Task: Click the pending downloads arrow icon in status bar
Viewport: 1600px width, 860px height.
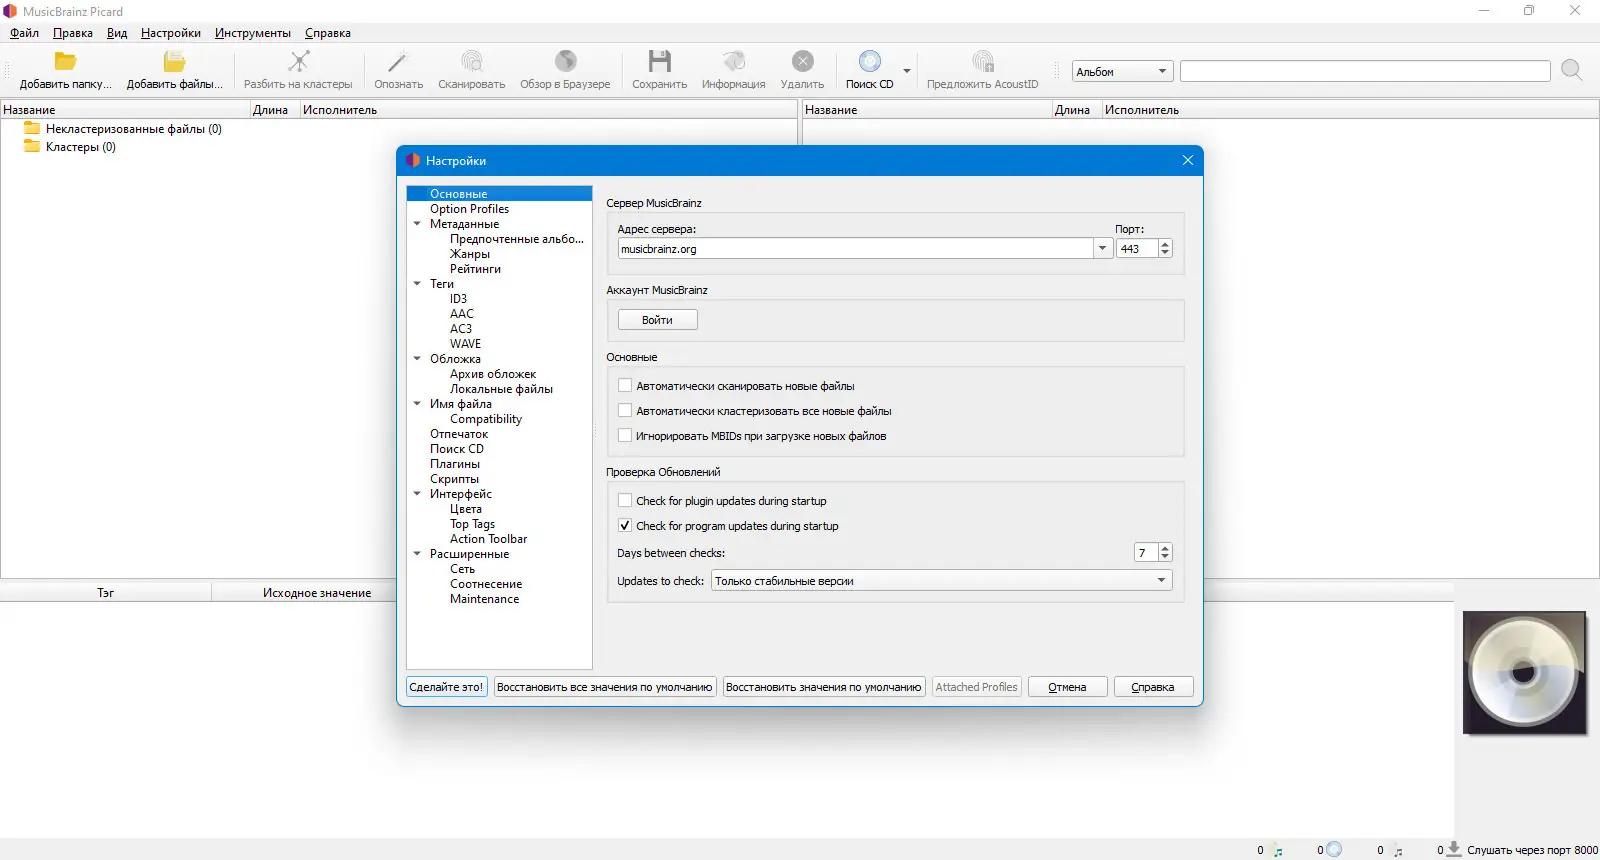Action: pyautogui.click(x=1454, y=849)
